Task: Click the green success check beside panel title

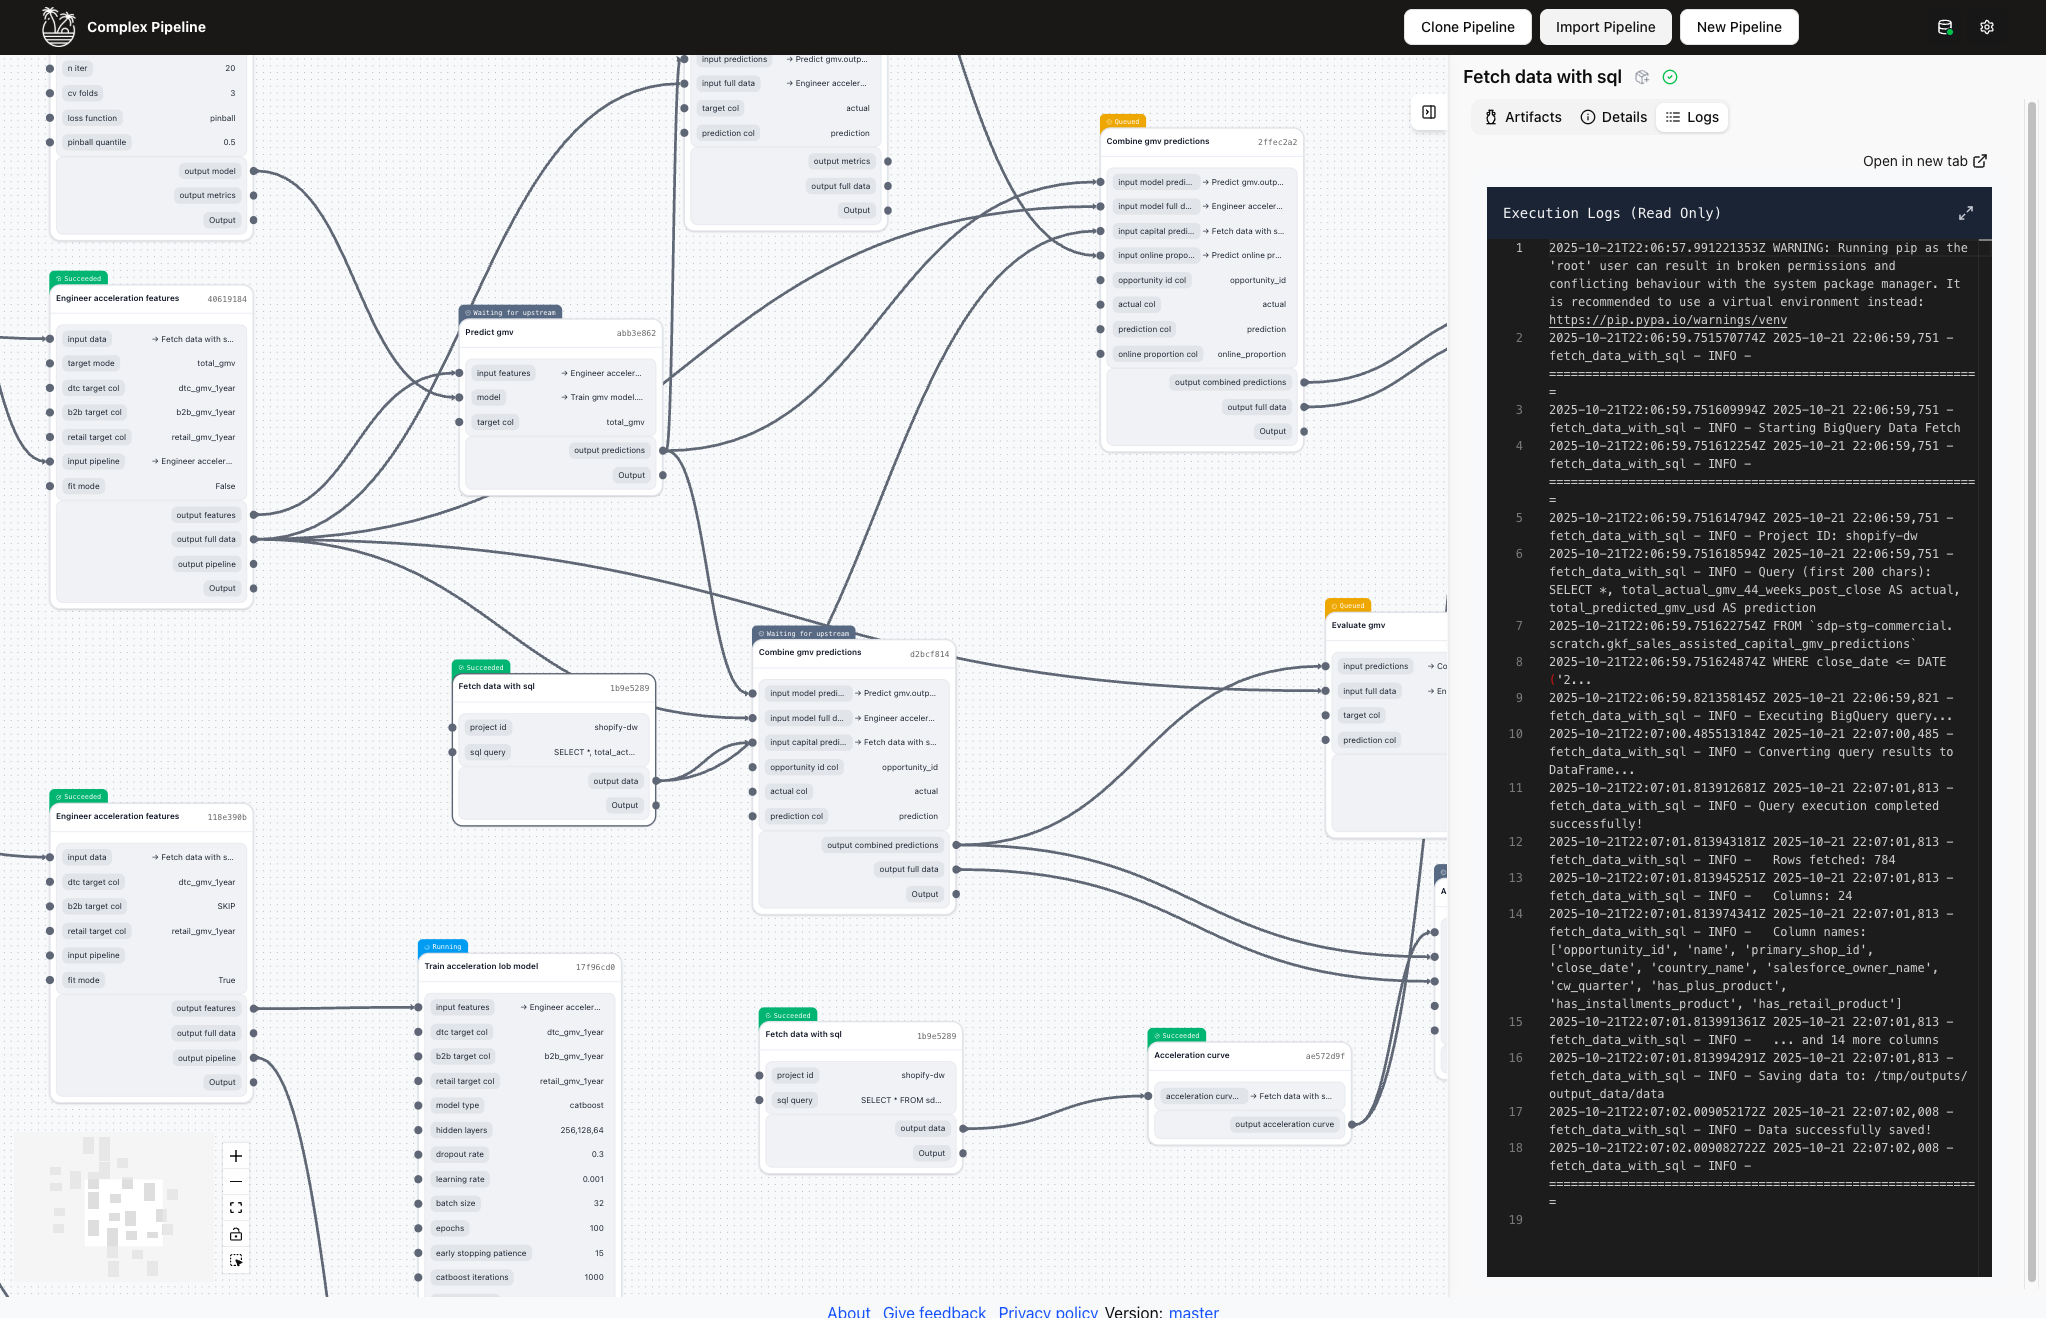Action: pyautogui.click(x=1669, y=77)
